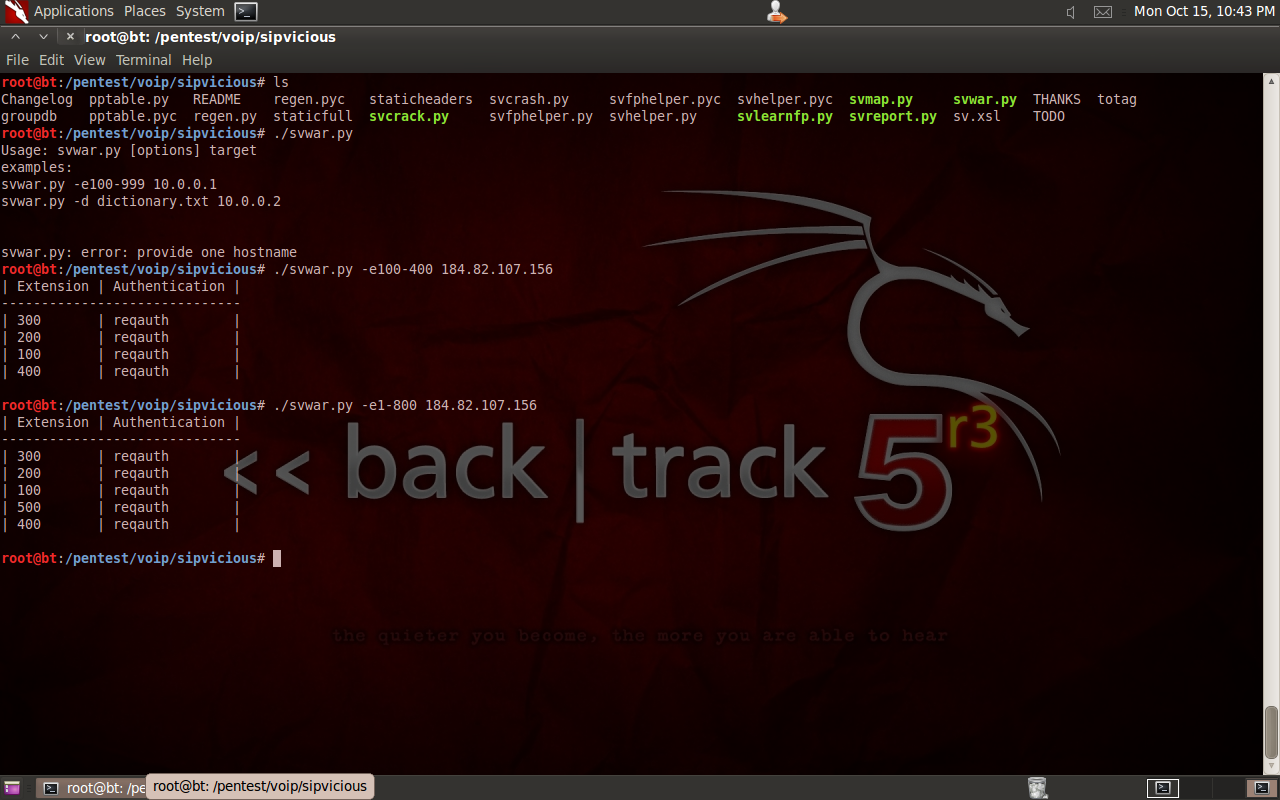The image size is (1280, 800).
Task: Click example 'svwar.py -d dictionary.txt 10.0.0.2'
Action: (x=141, y=201)
